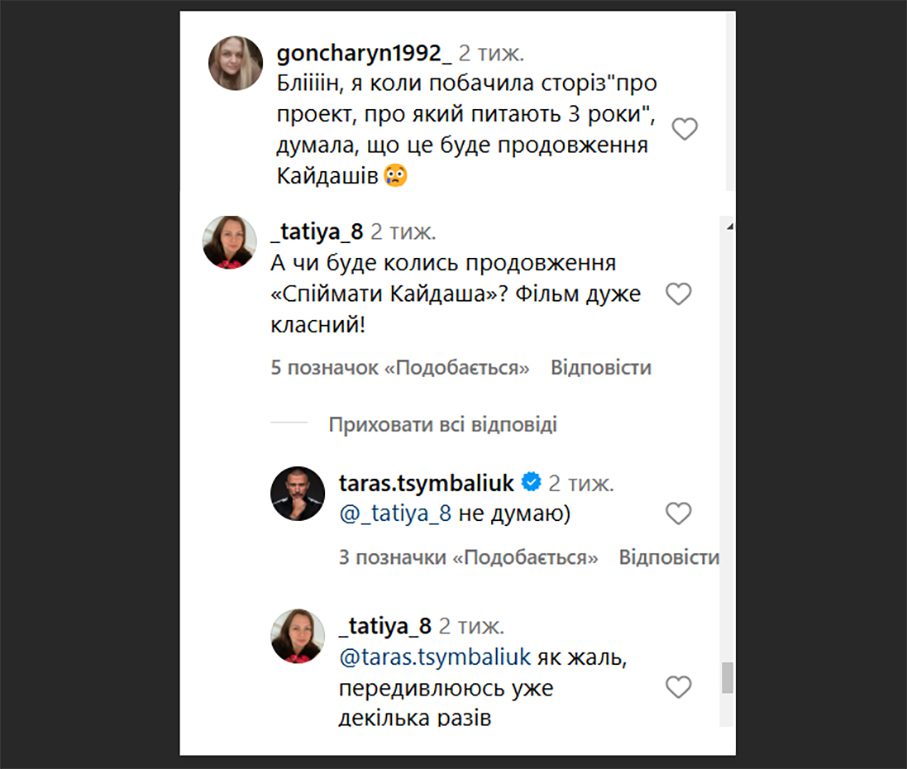Collapse replies via 'Приховати всі відповіді'
Viewport: 907px width, 769px height.
(442, 424)
